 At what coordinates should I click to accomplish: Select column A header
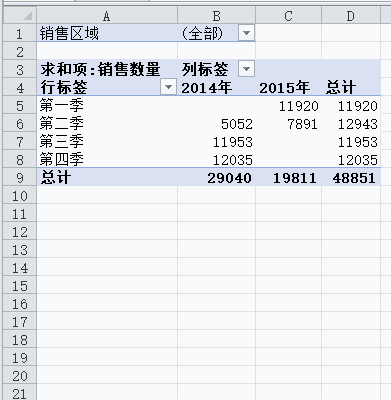pyautogui.click(x=107, y=15)
